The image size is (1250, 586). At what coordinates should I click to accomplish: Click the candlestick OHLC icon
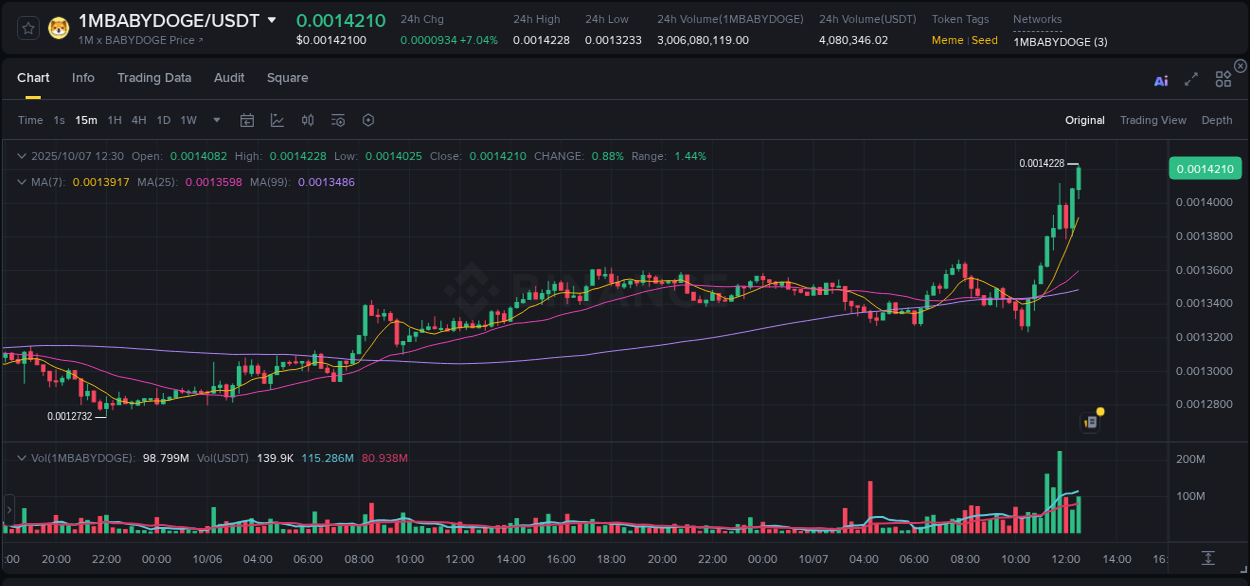[x=307, y=120]
